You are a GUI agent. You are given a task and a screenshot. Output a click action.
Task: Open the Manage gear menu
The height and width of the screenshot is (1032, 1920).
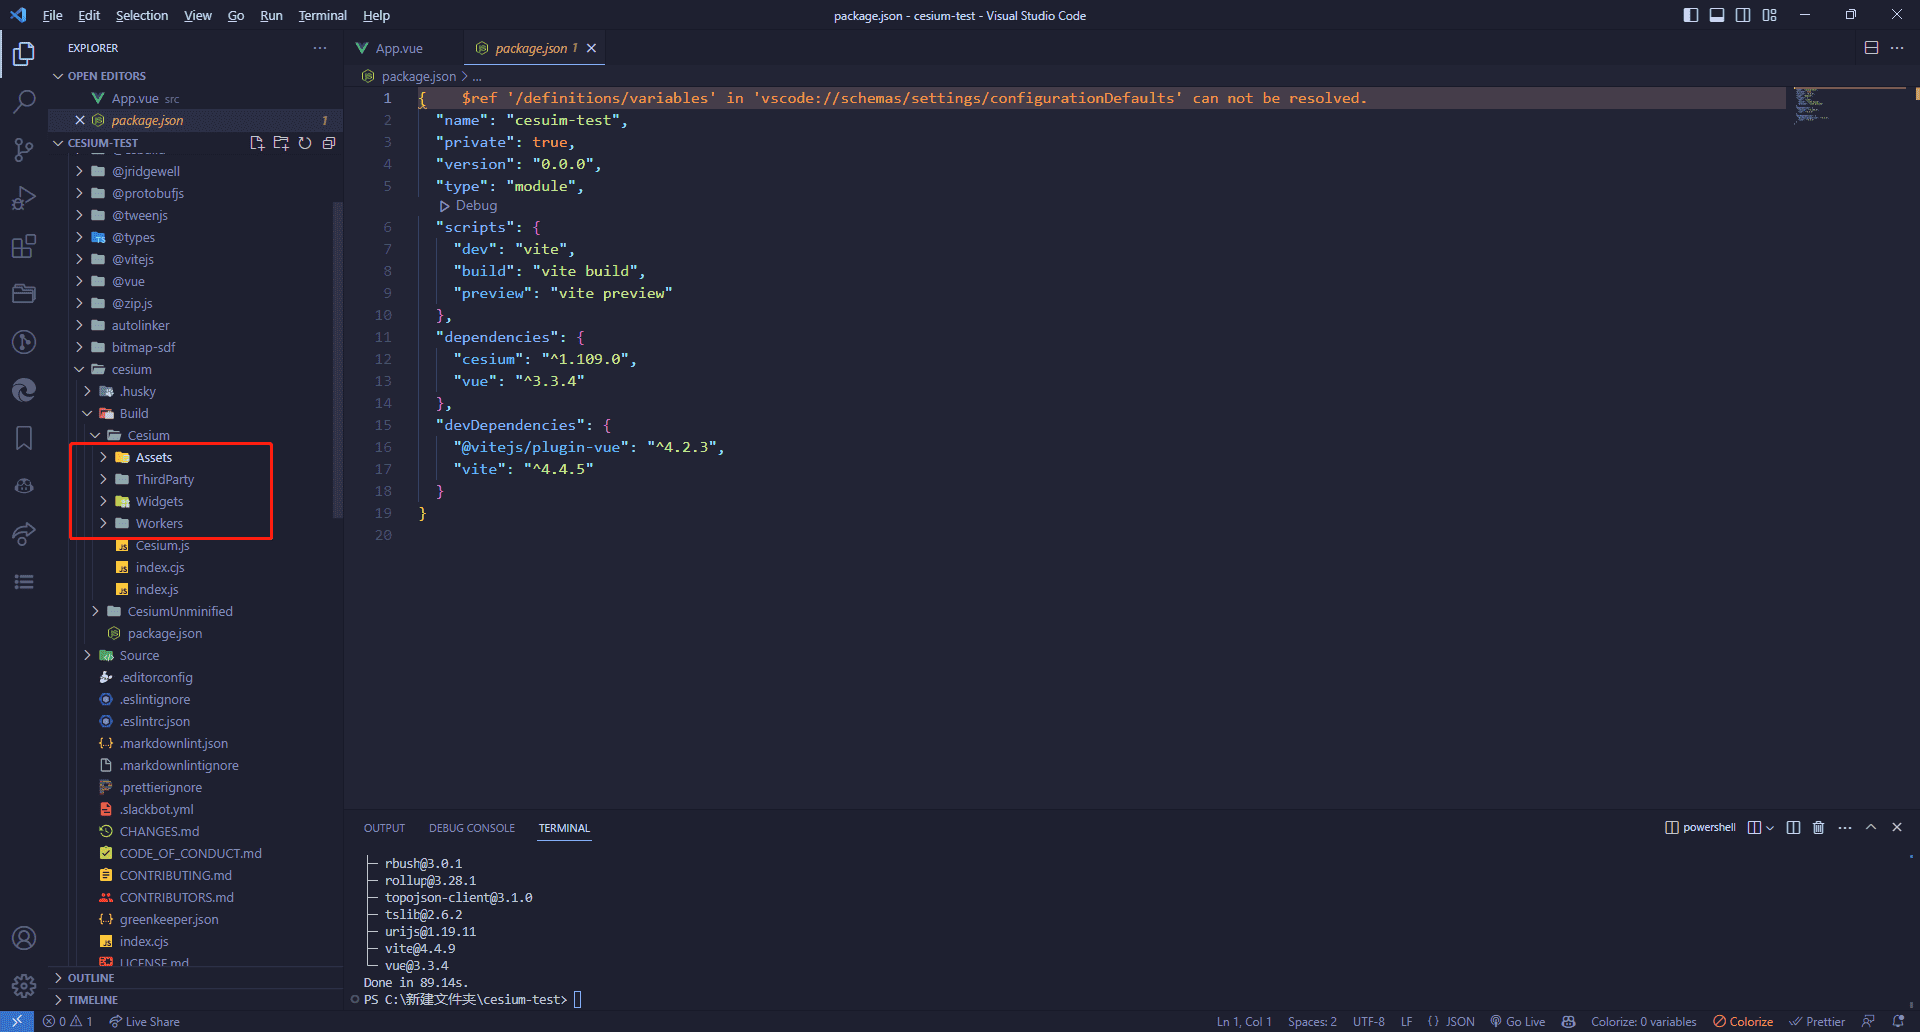click(x=24, y=986)
